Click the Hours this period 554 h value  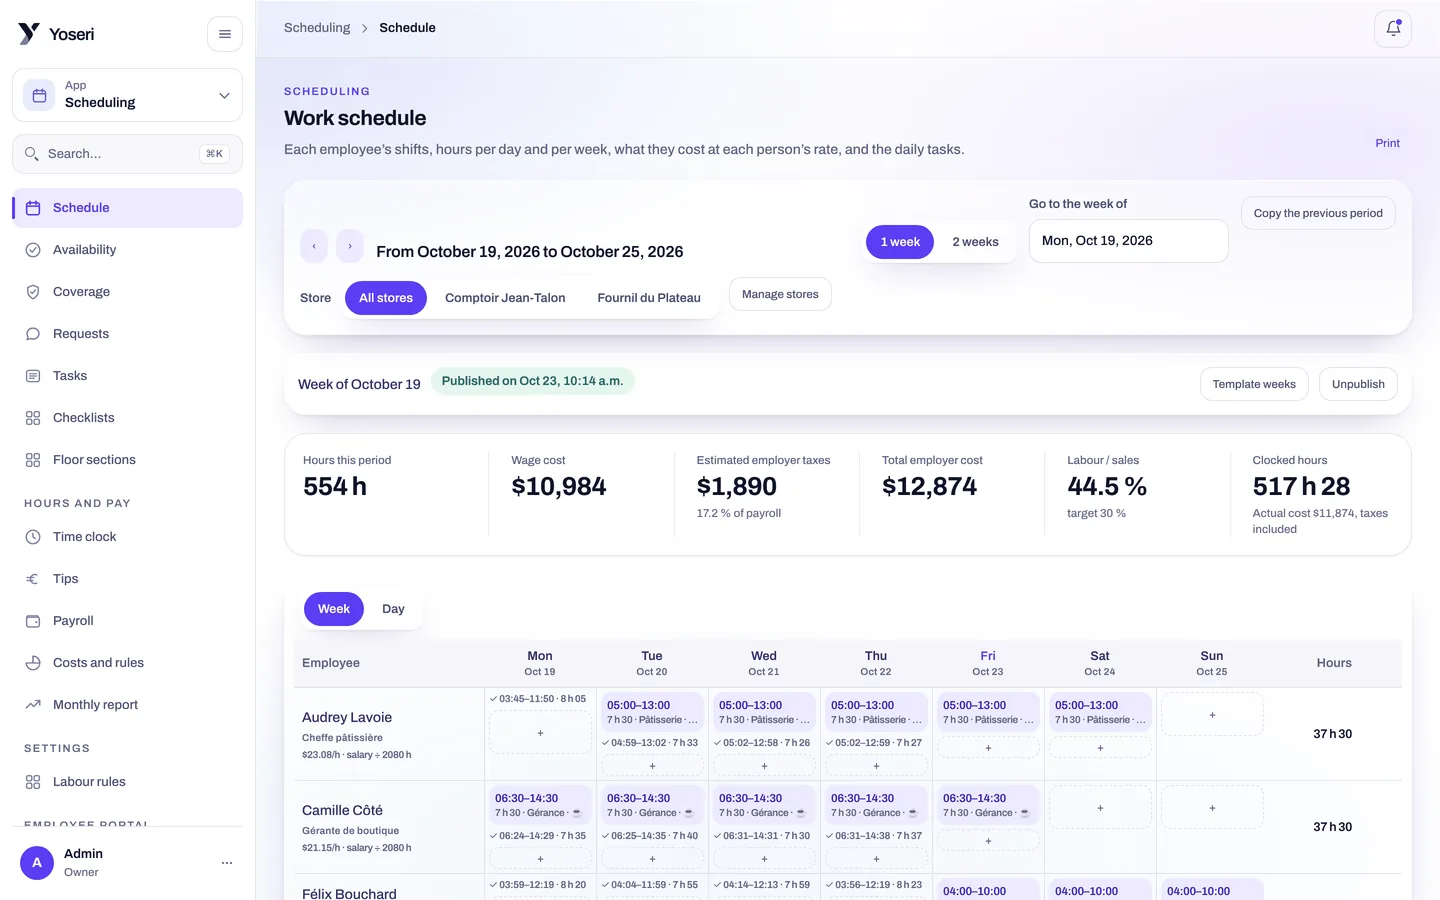[335, 487]
